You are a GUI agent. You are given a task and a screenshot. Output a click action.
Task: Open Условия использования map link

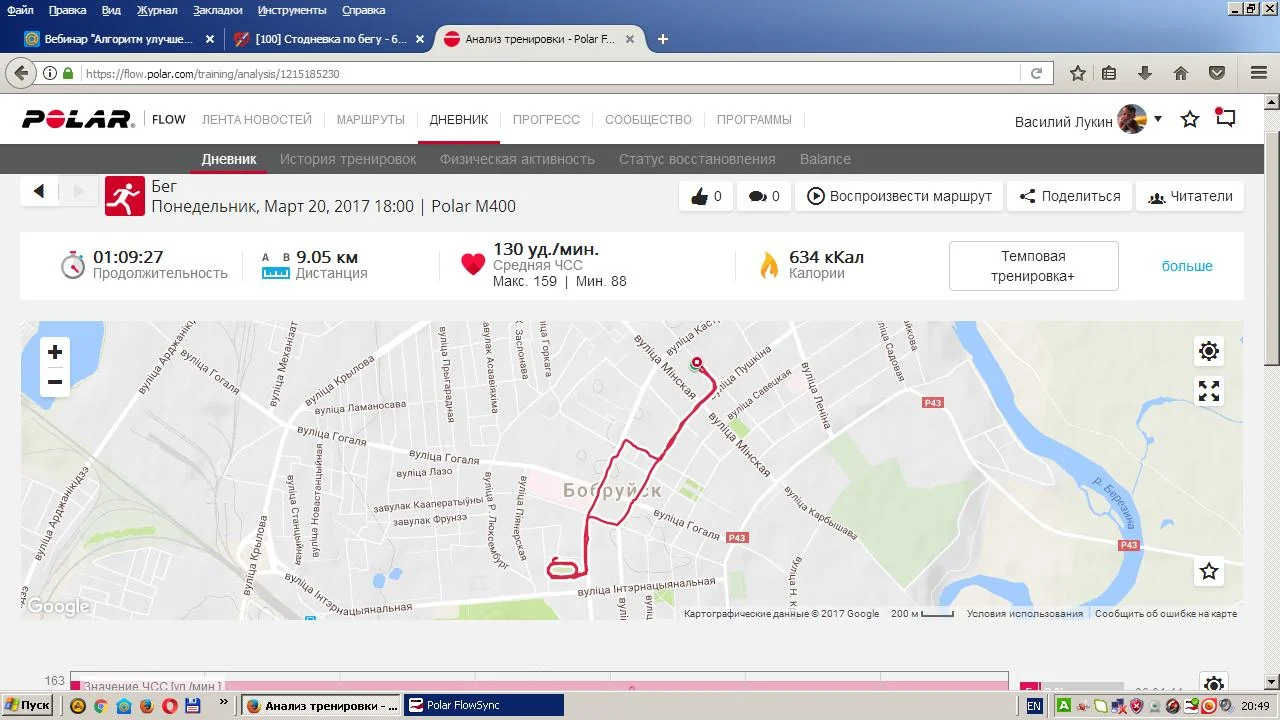[1025, 613]
